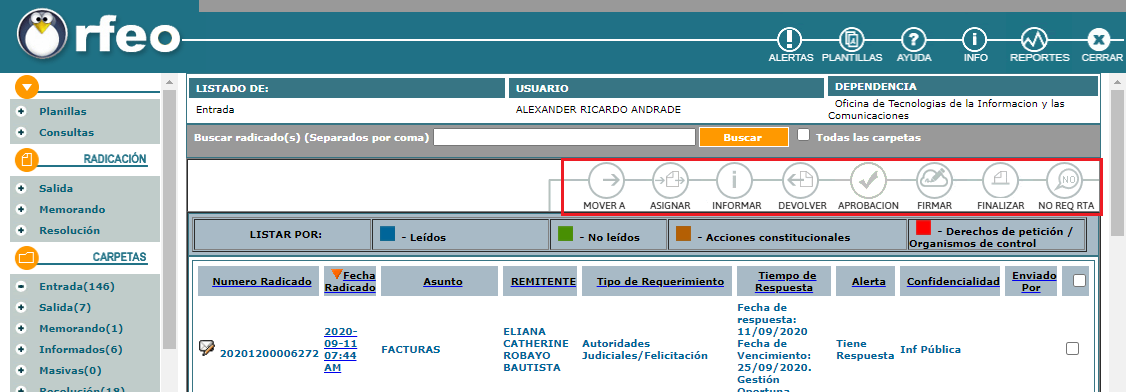This screenshot has width=1126, height=392.
Task: Collapse the Entrada(146) folder
Action: [x=21, y=286]
